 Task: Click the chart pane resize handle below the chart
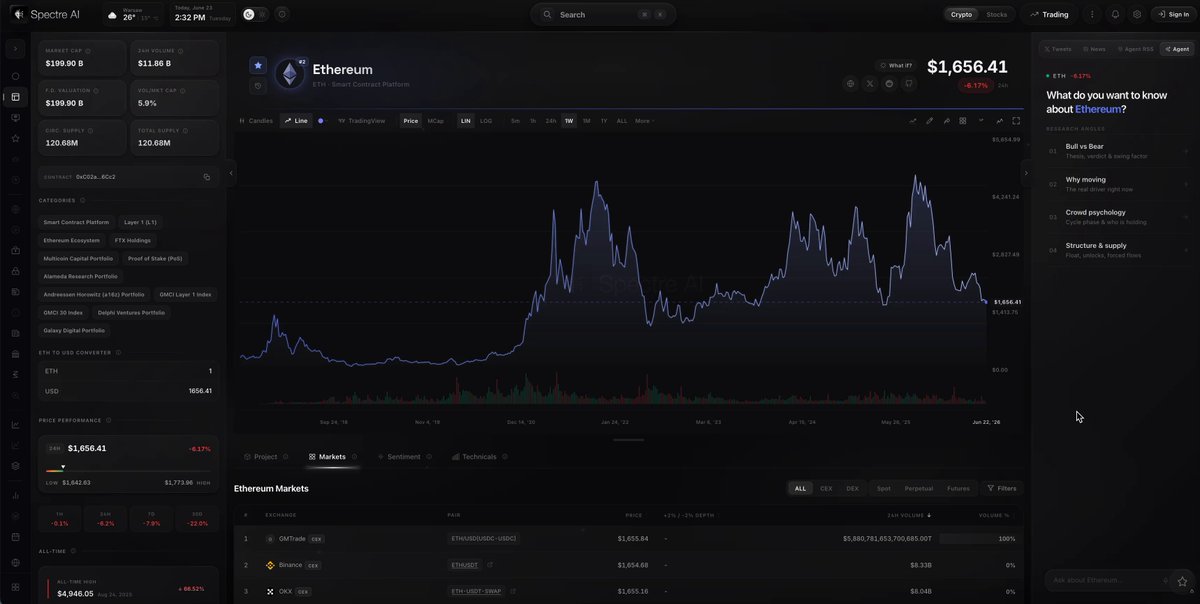(629, 439)
